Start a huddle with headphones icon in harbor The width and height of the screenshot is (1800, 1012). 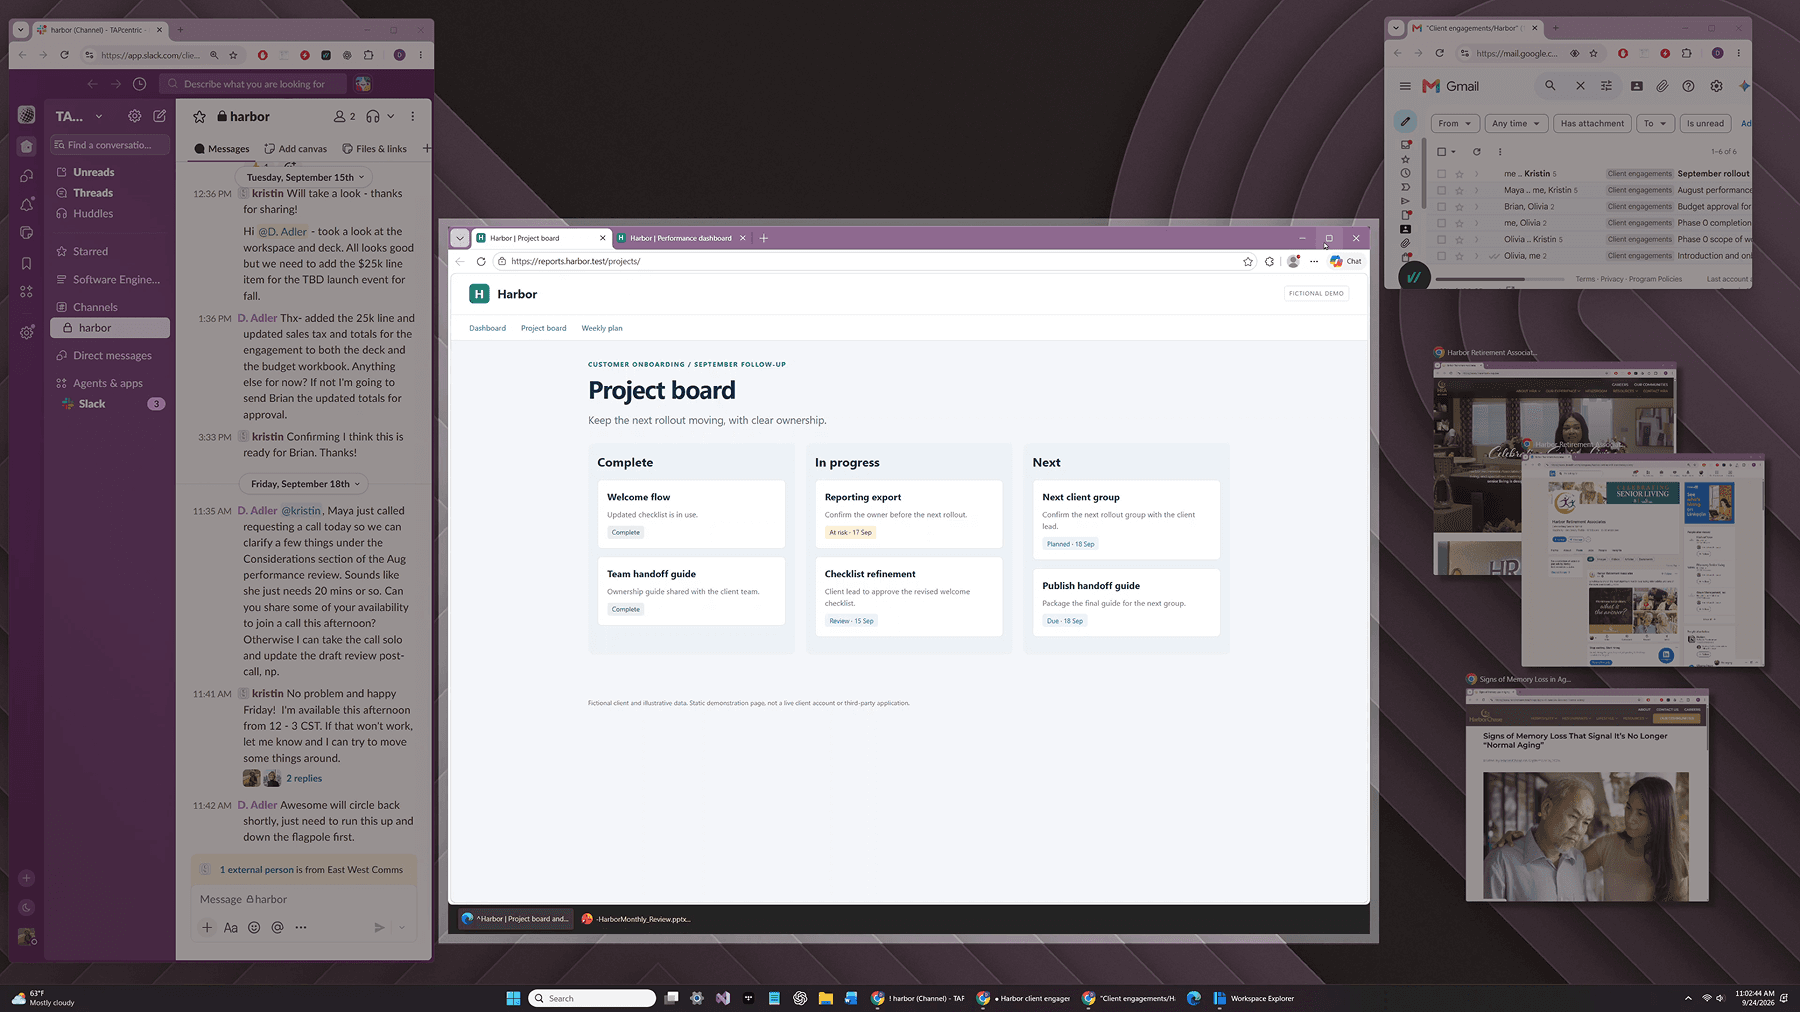tap(373, 117)
